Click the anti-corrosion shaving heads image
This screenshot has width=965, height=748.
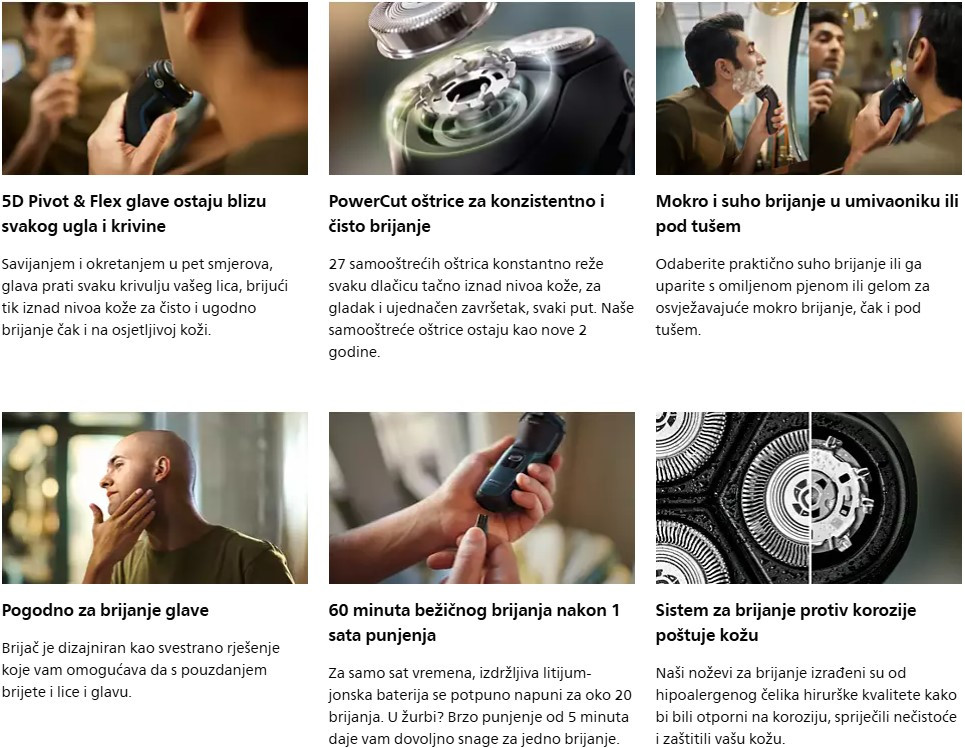point(809,497)
